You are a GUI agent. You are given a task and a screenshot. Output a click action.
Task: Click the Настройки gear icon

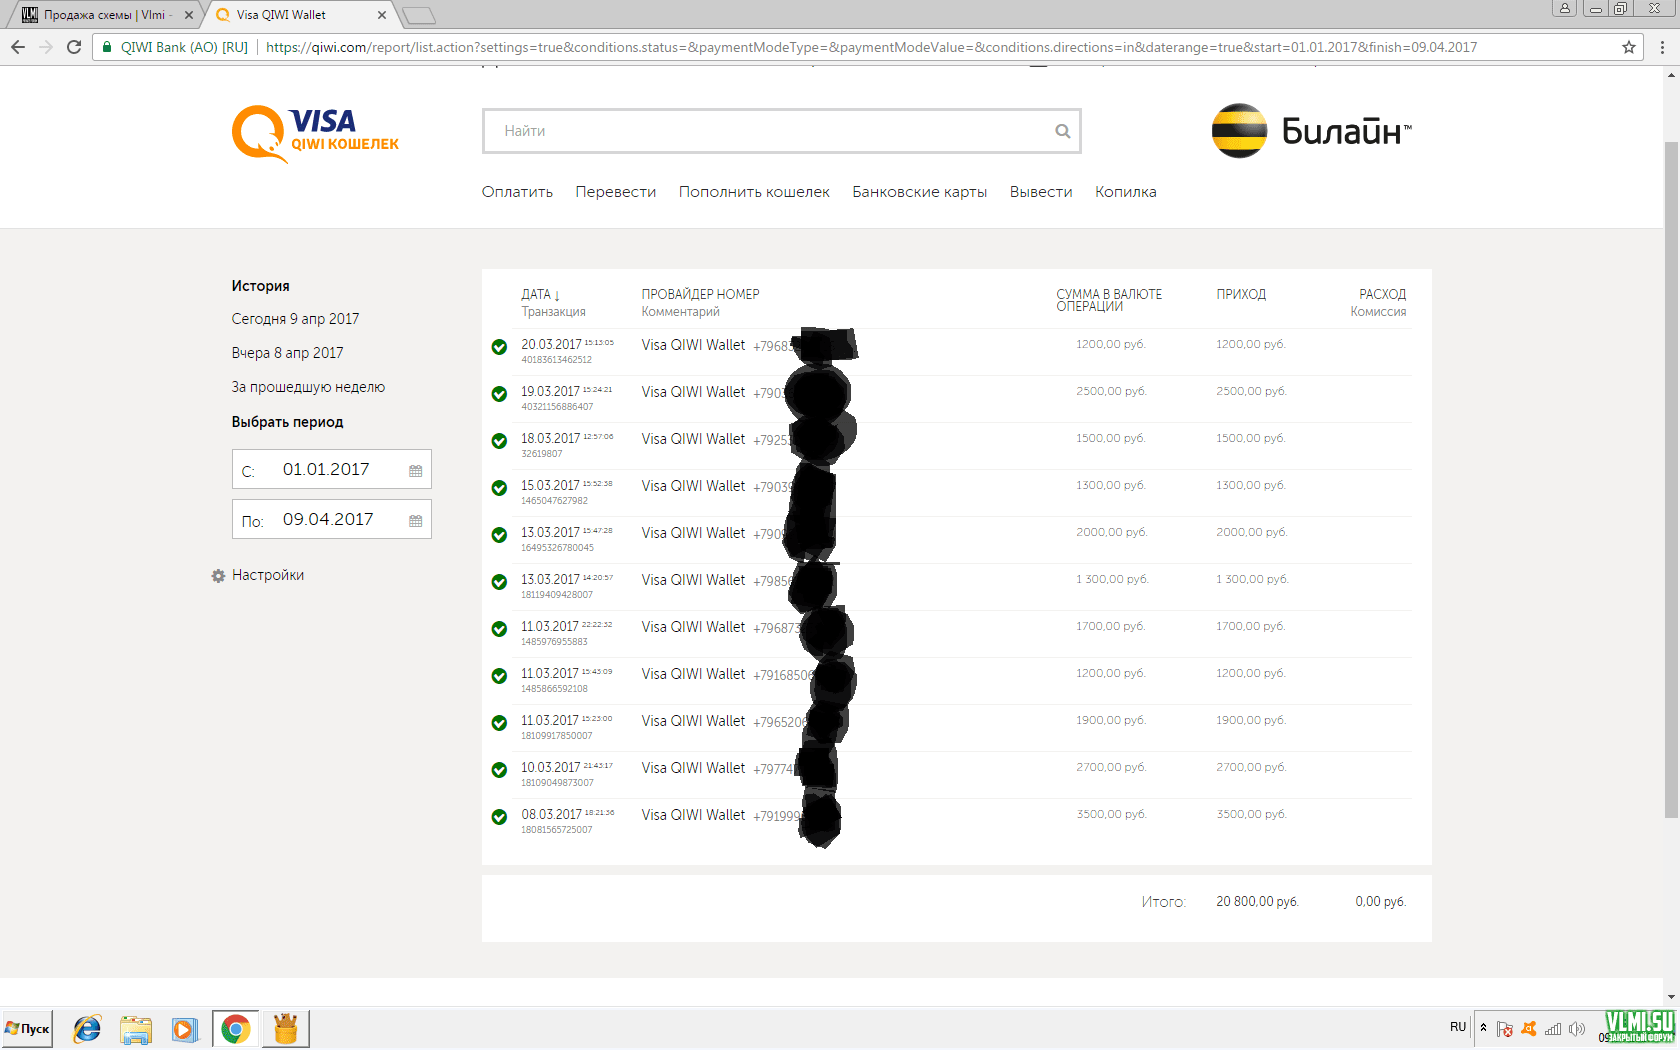click(x=218, y=576)
